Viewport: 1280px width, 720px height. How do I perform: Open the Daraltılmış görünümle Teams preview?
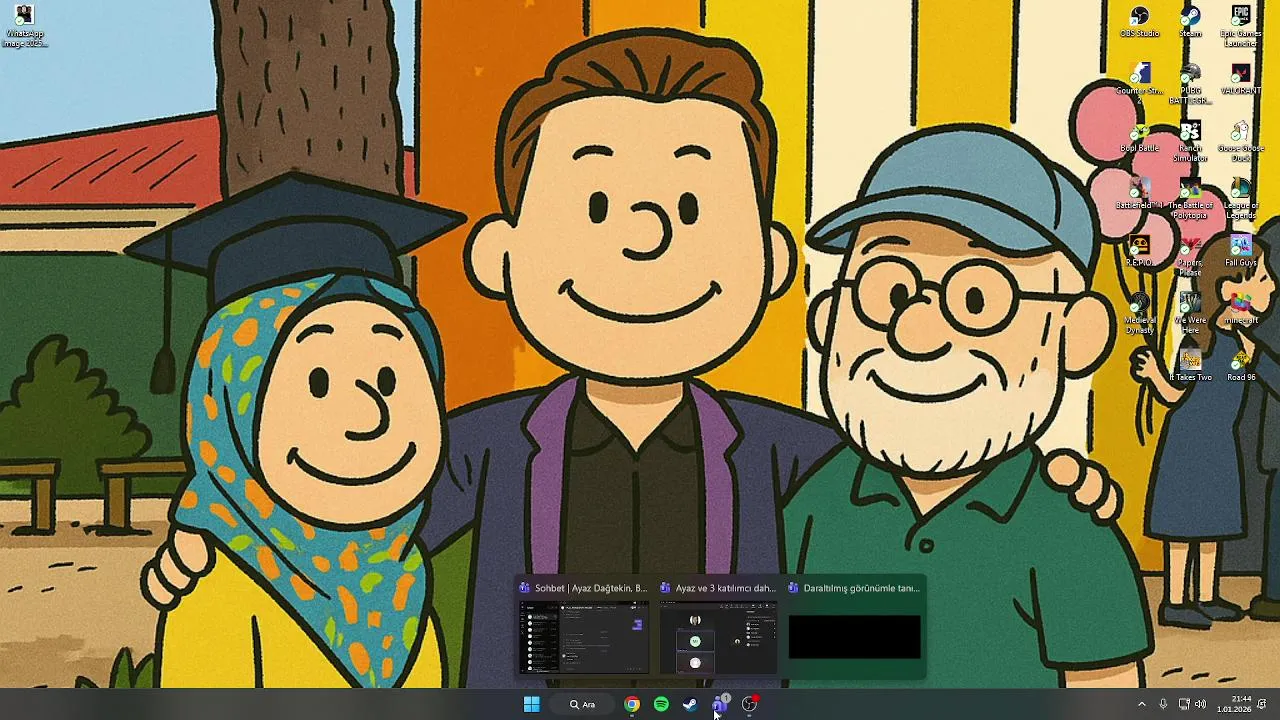[x=855, y=627]
